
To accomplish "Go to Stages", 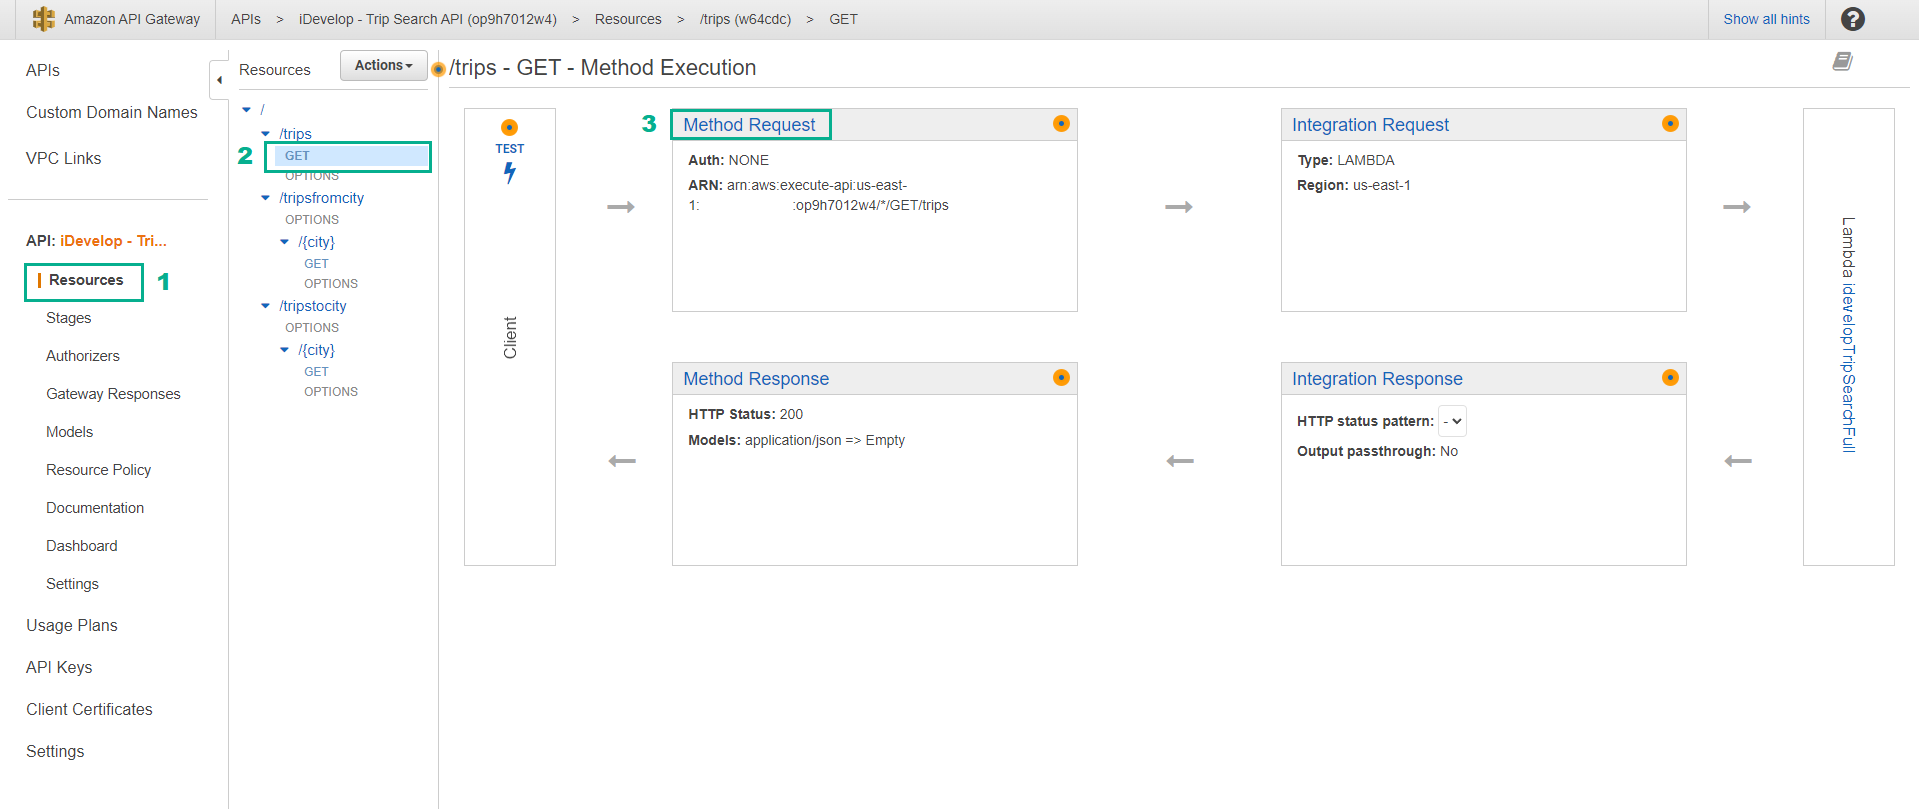I will point(68,318).
